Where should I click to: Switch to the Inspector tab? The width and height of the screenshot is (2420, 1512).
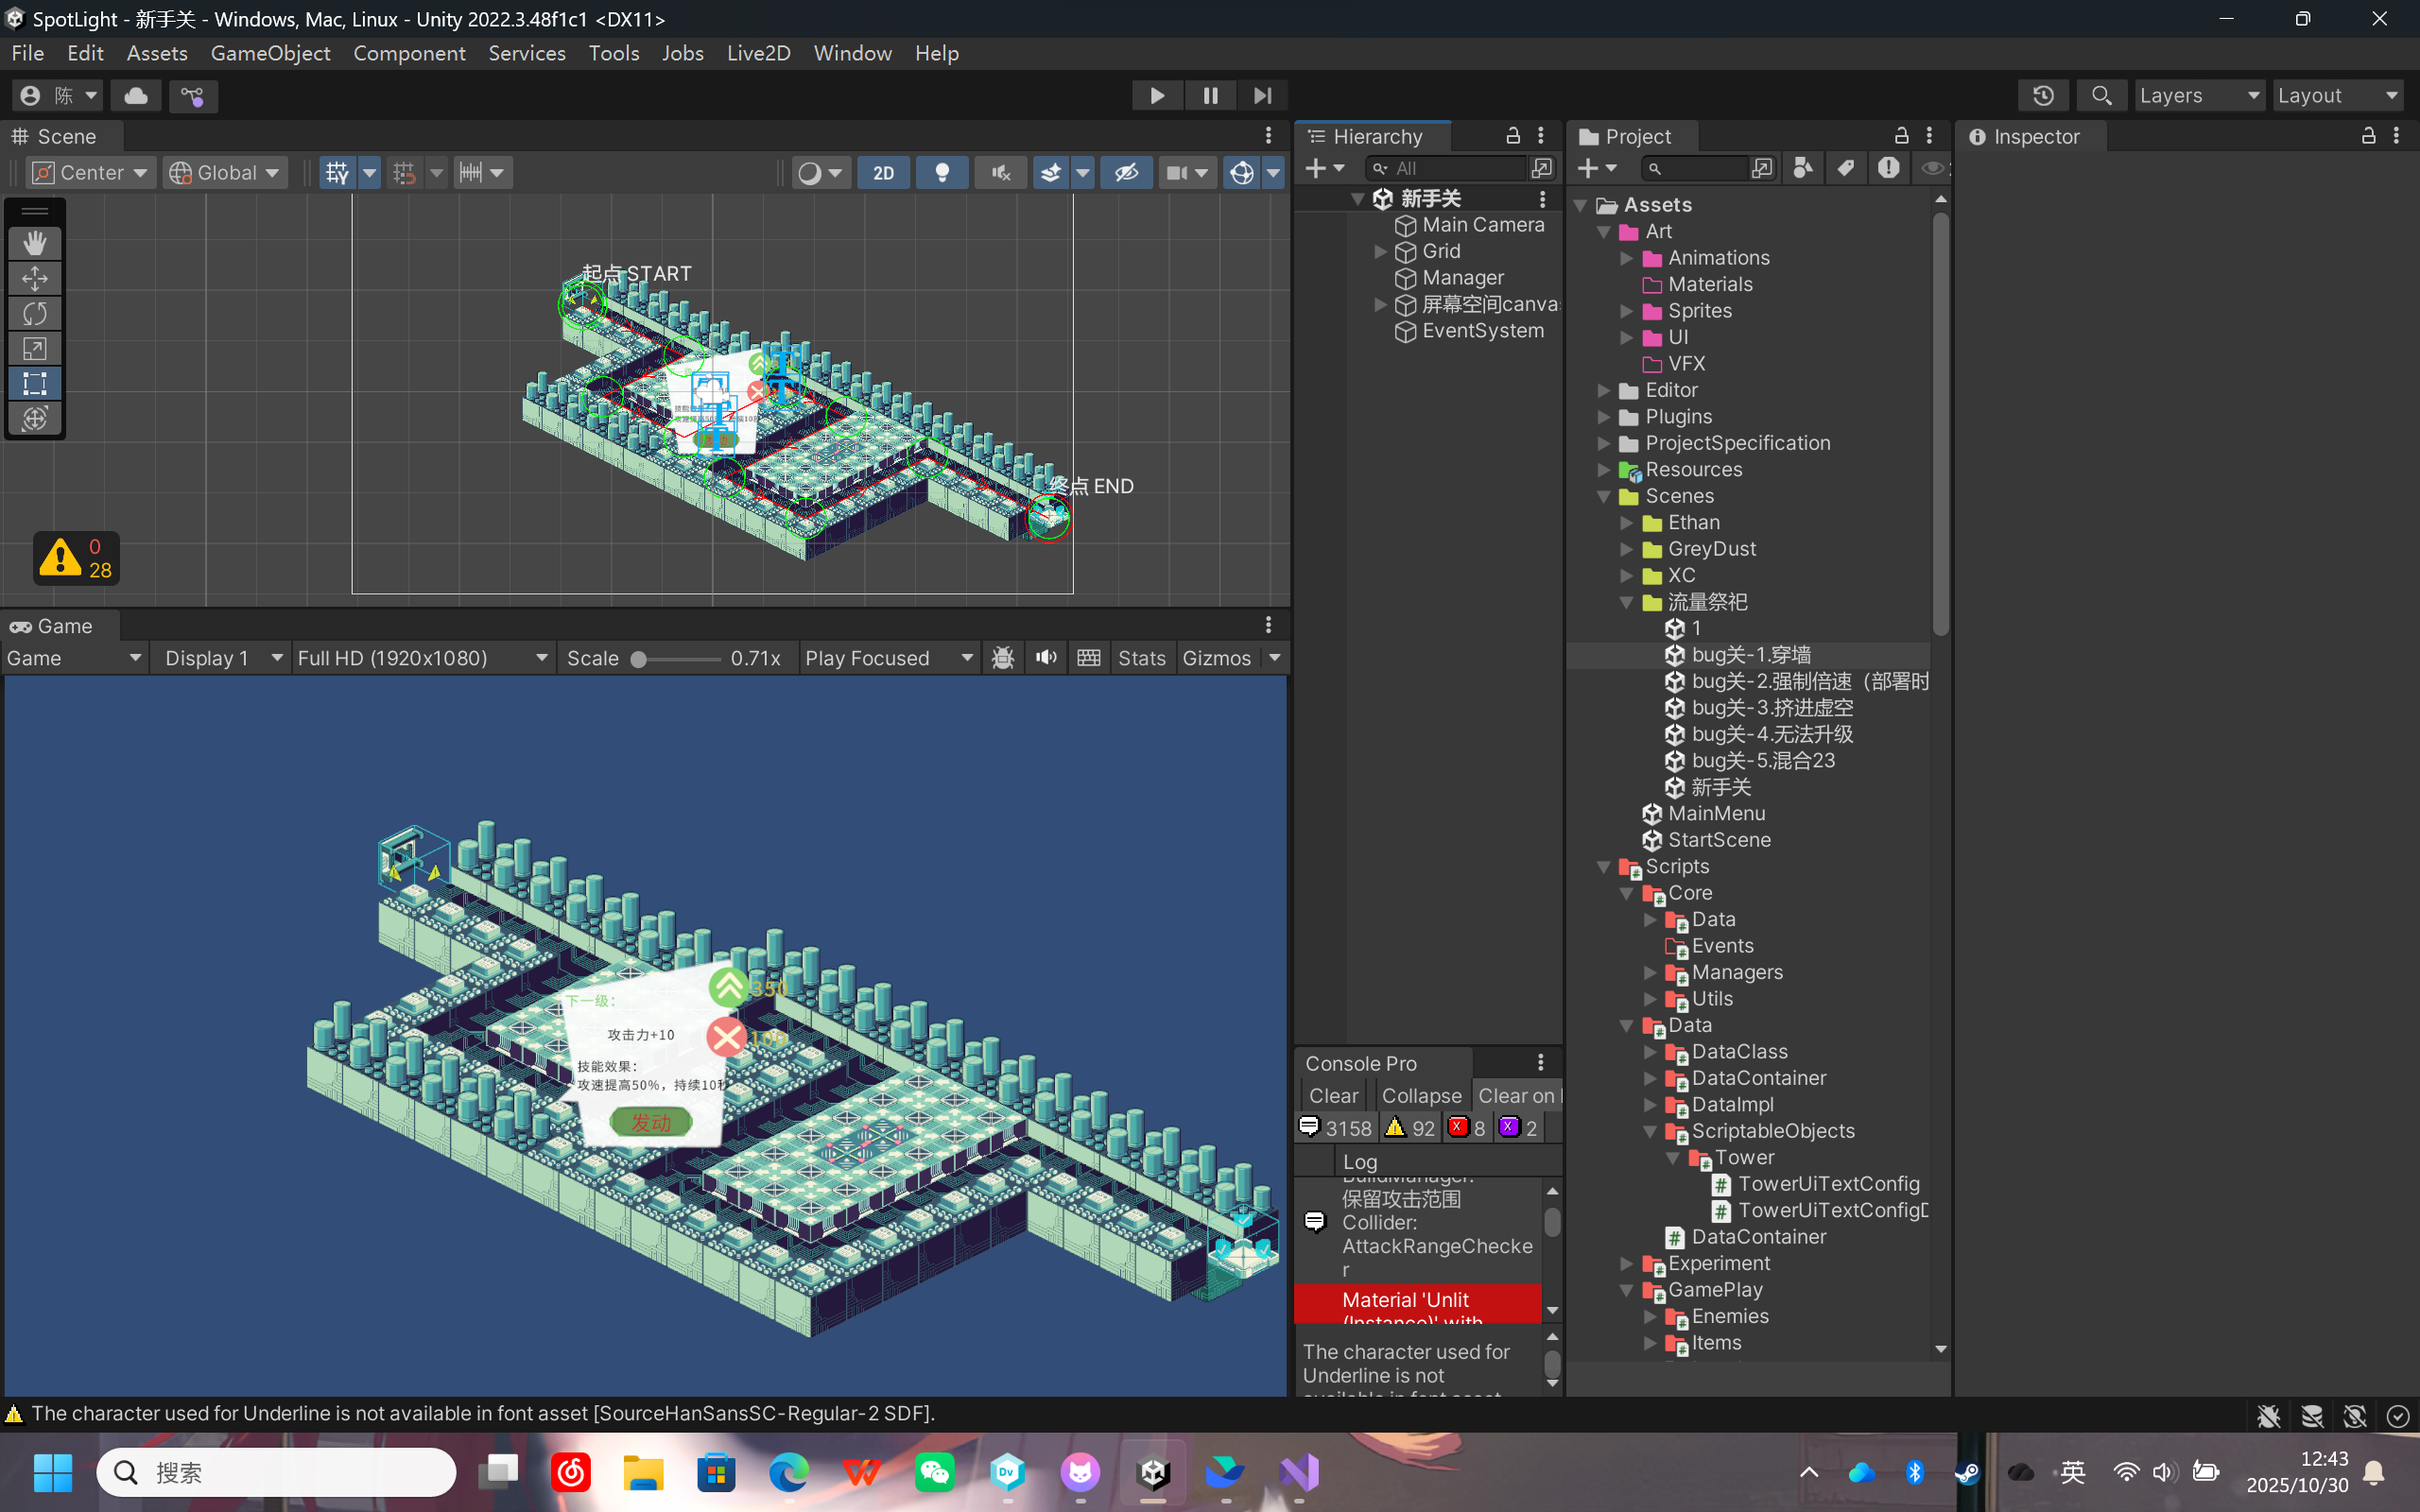[x=2034, y=137]
